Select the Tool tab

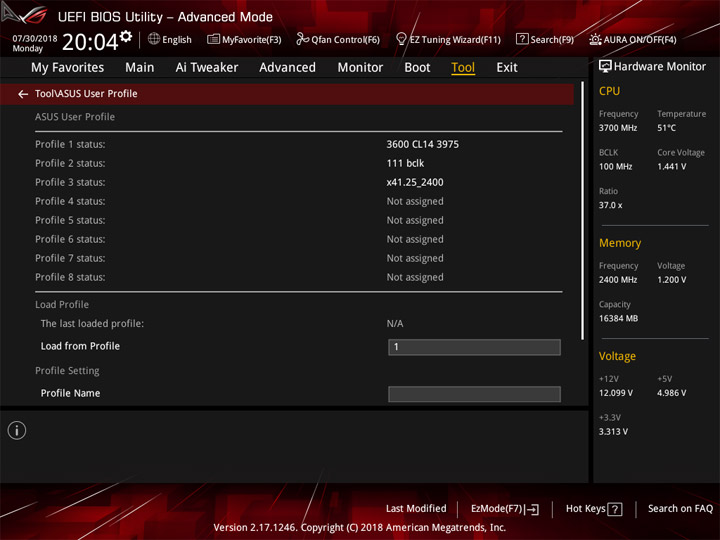pos(463,68)
